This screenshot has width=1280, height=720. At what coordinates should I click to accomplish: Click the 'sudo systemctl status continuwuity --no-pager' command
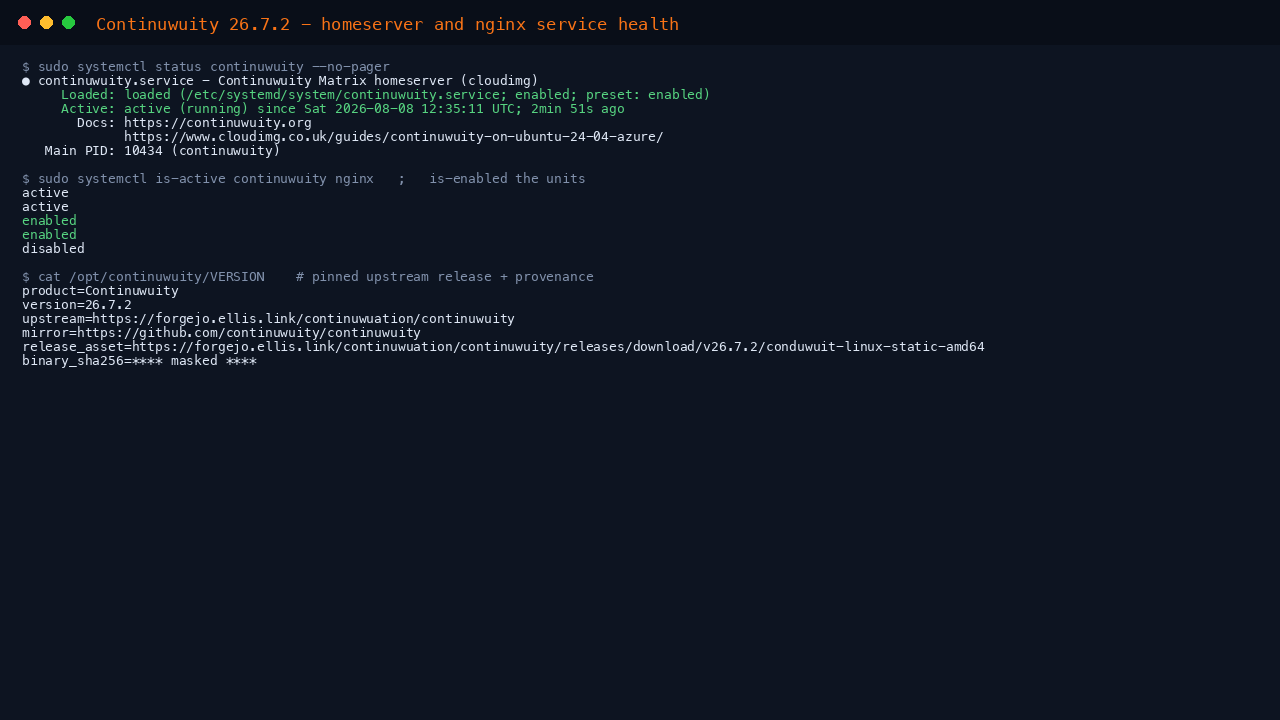214,67
